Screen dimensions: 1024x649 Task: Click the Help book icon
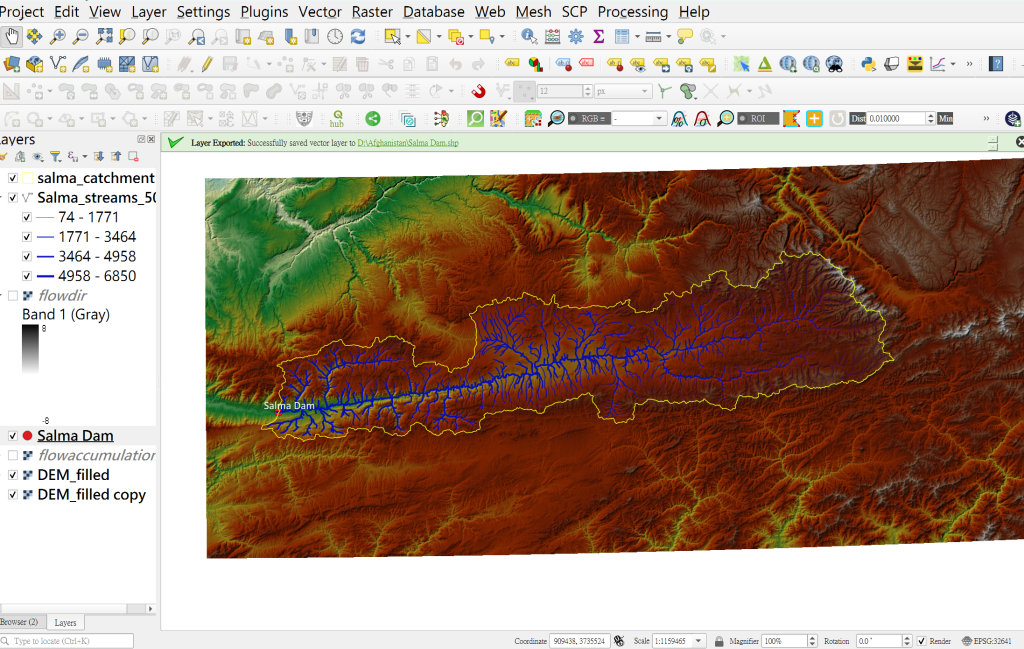[996, 64]
